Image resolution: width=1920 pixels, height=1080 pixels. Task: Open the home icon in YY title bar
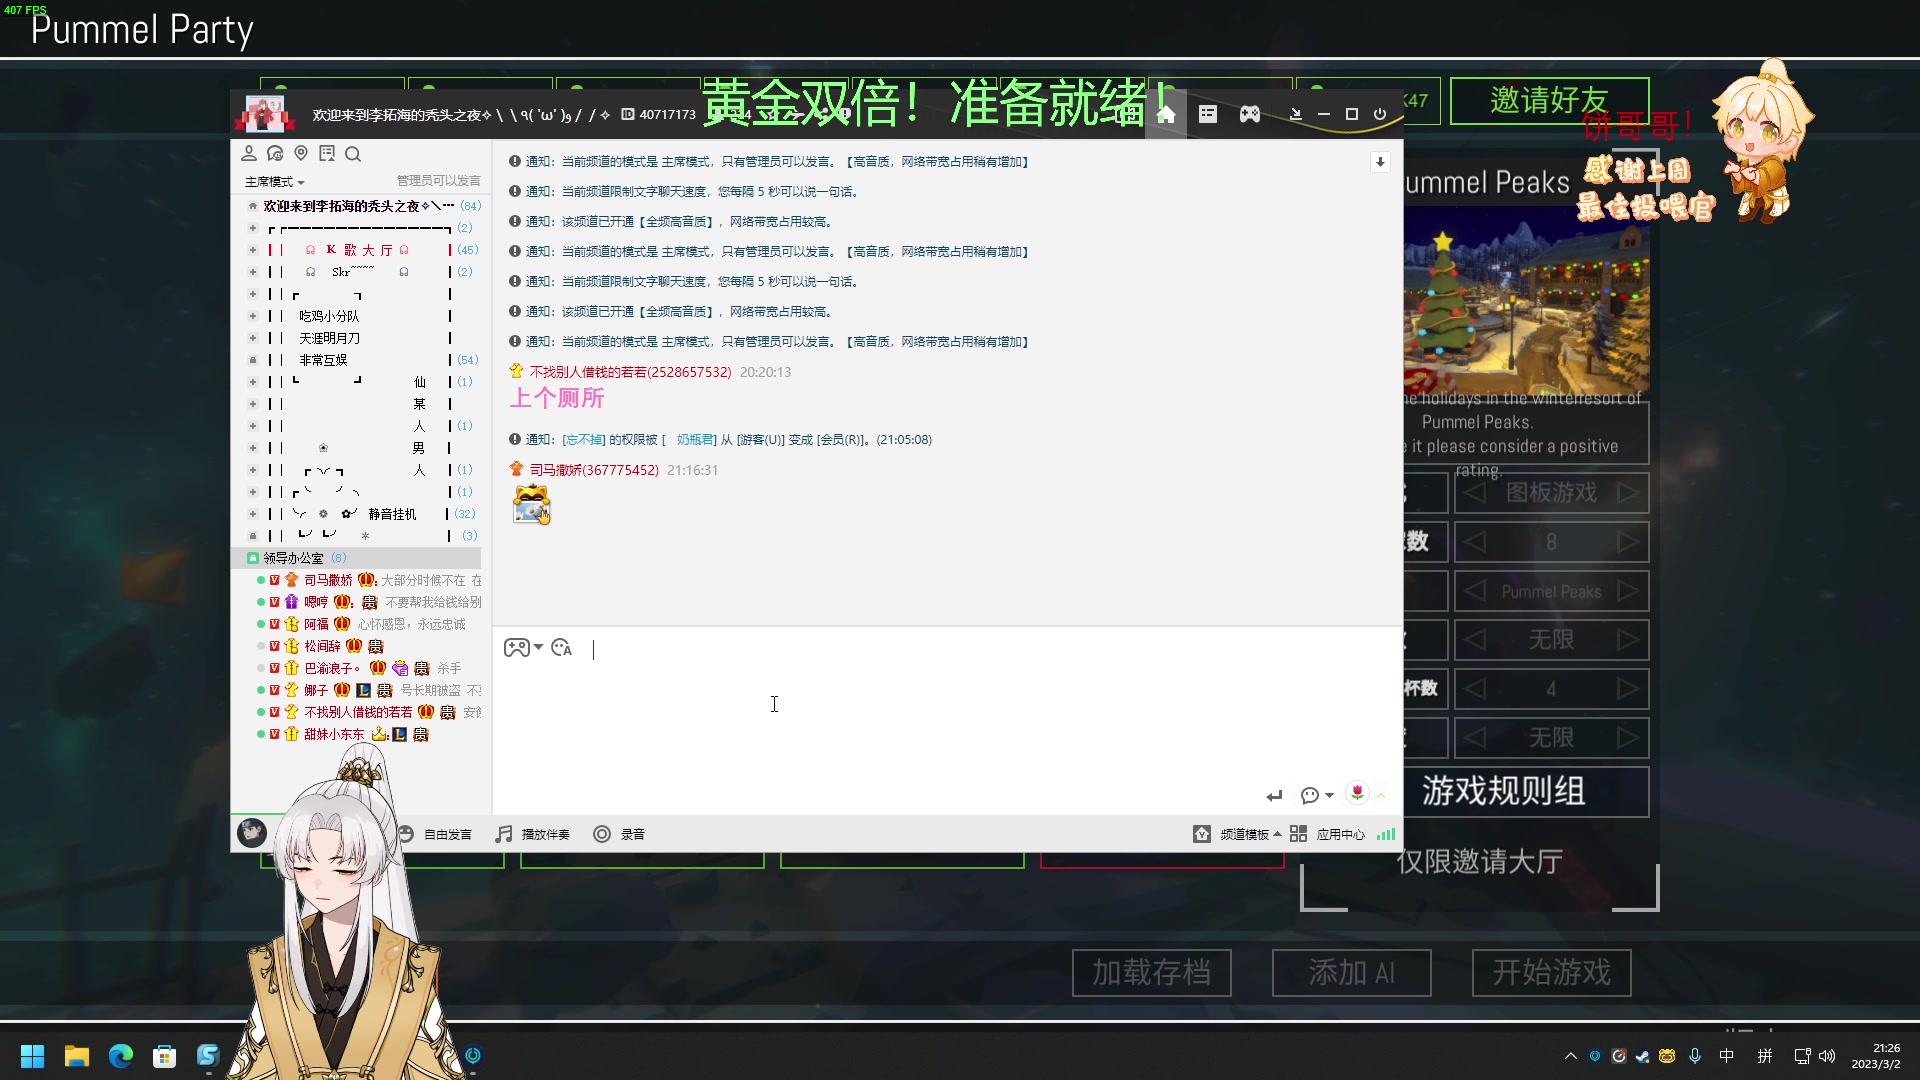[1166, 114]
